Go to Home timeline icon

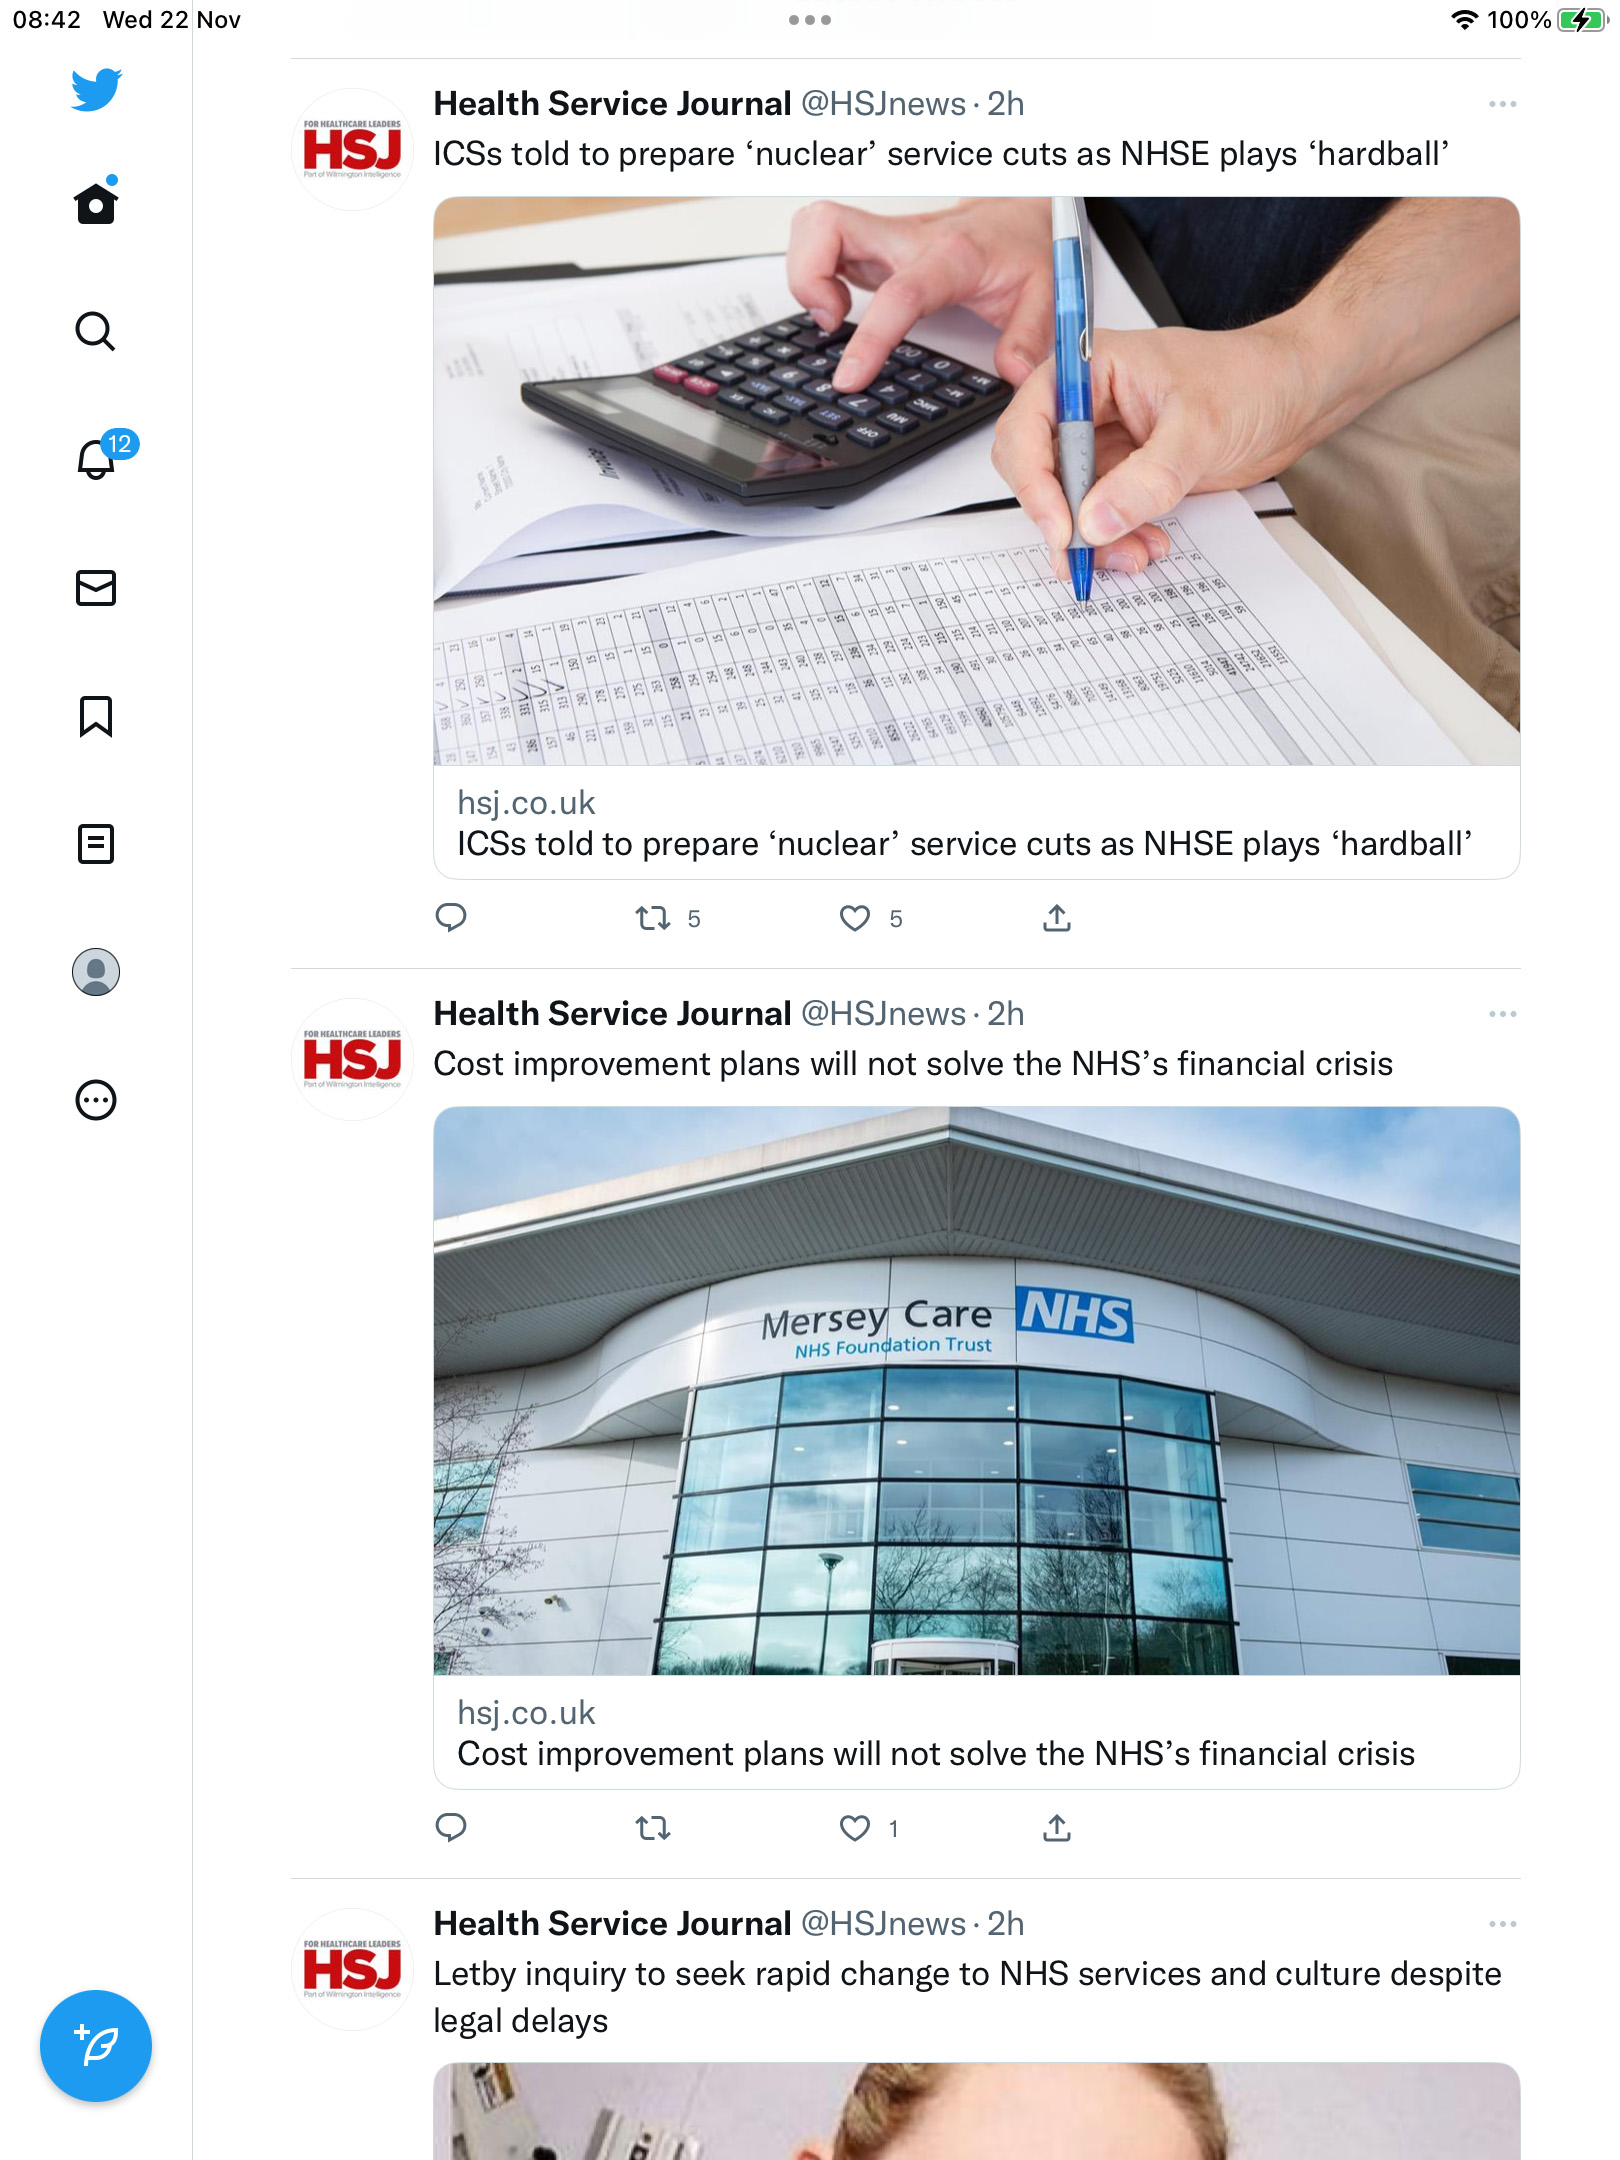pos(96,202)
